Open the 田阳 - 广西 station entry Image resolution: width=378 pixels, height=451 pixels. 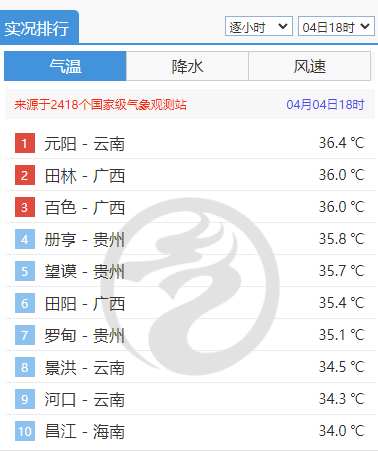85,304
